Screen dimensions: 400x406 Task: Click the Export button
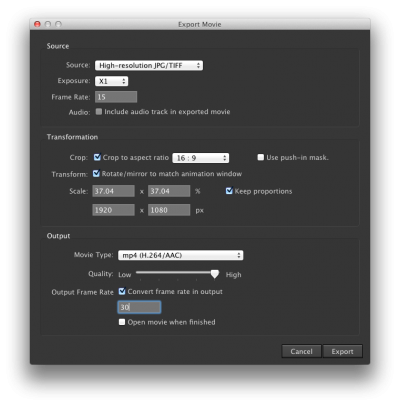[x=342, y=351]
